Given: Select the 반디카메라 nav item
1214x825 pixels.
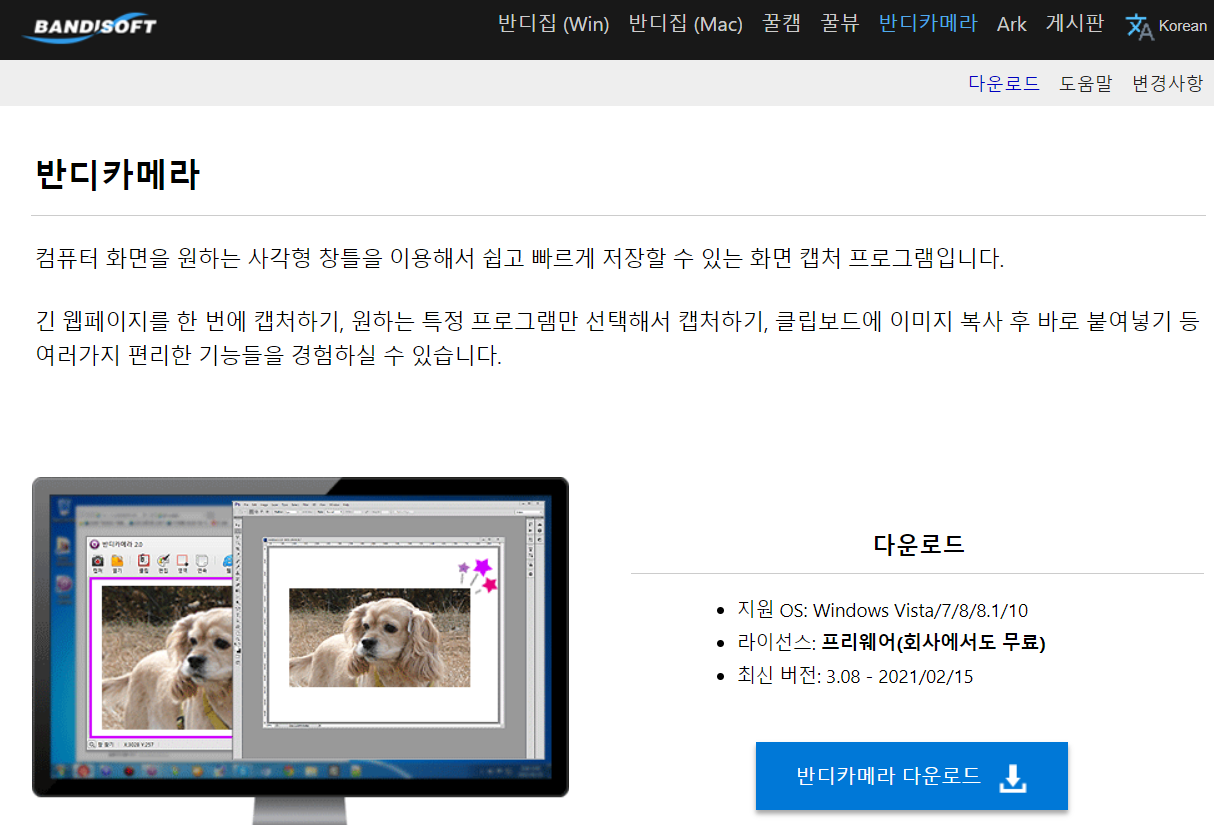Looking at the screenshot, I should click(928, 24).
